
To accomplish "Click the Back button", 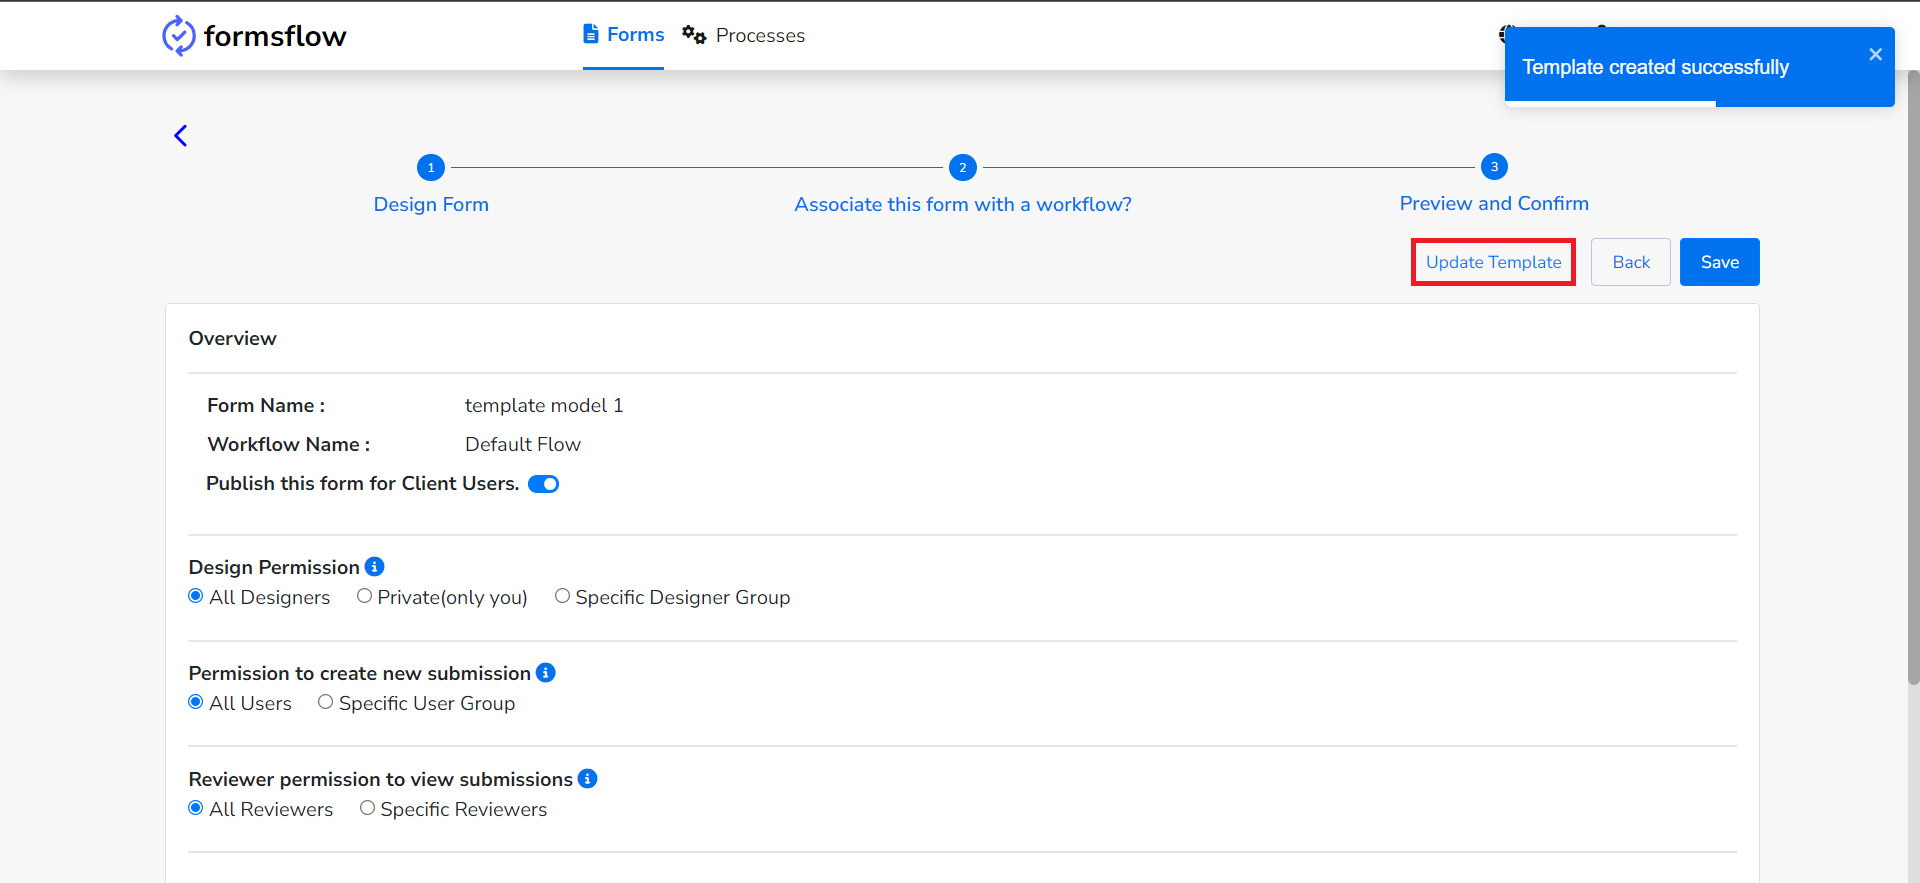I will [1631, 262].
